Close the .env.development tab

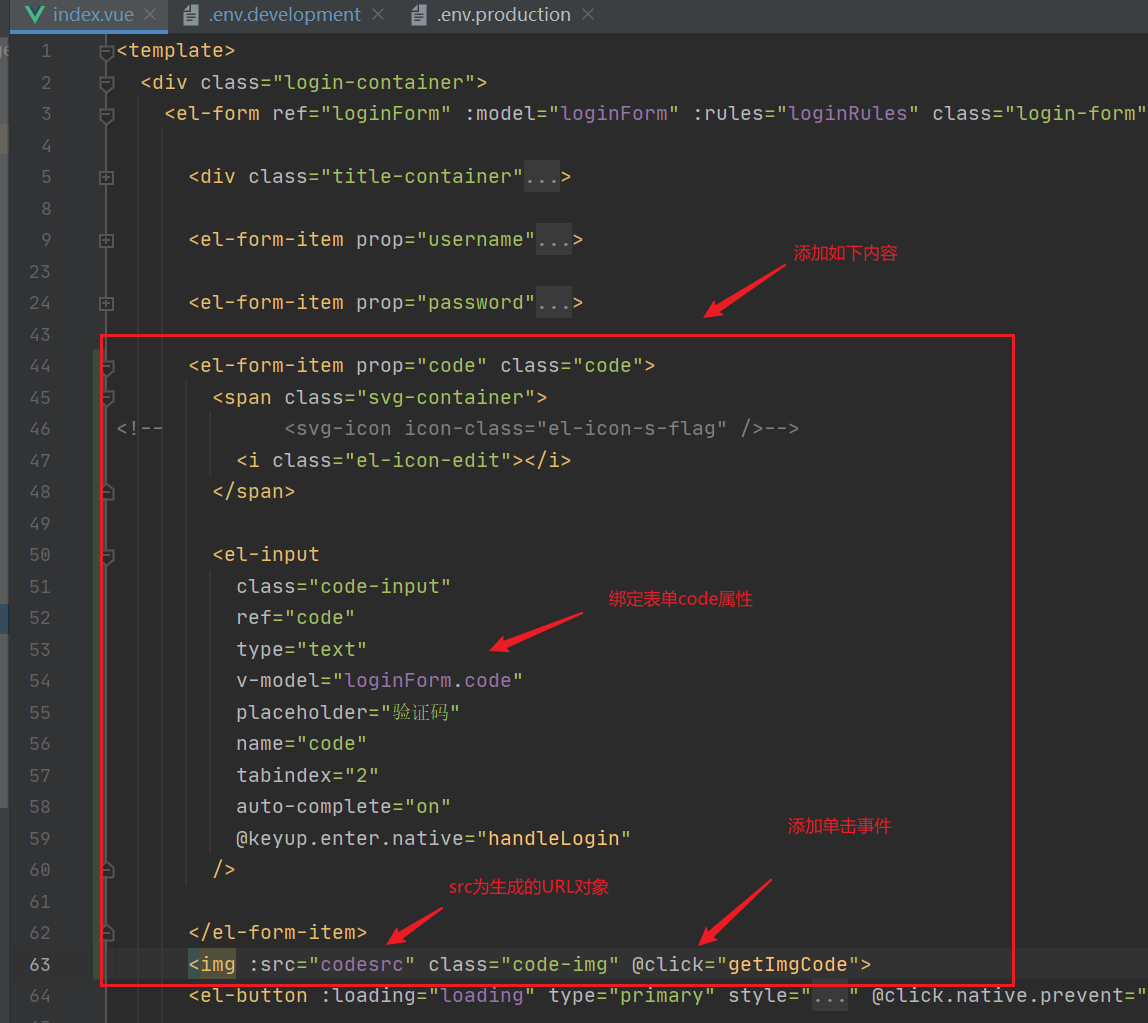[x=378, y=15]
